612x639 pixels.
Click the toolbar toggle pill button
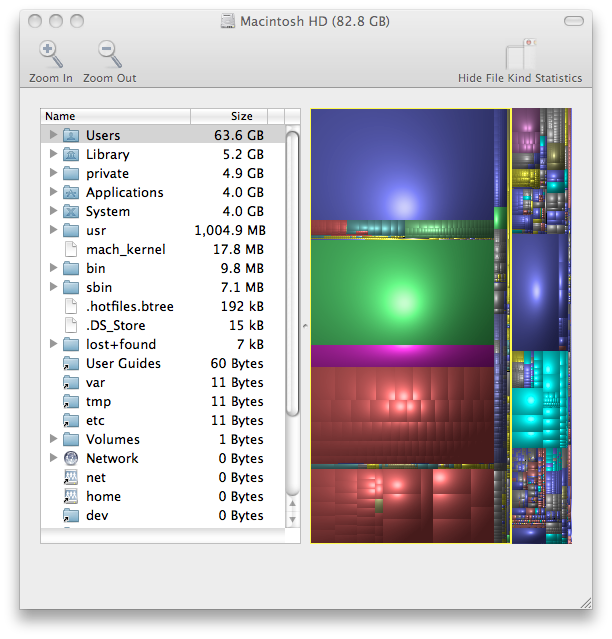pos(574,21)
